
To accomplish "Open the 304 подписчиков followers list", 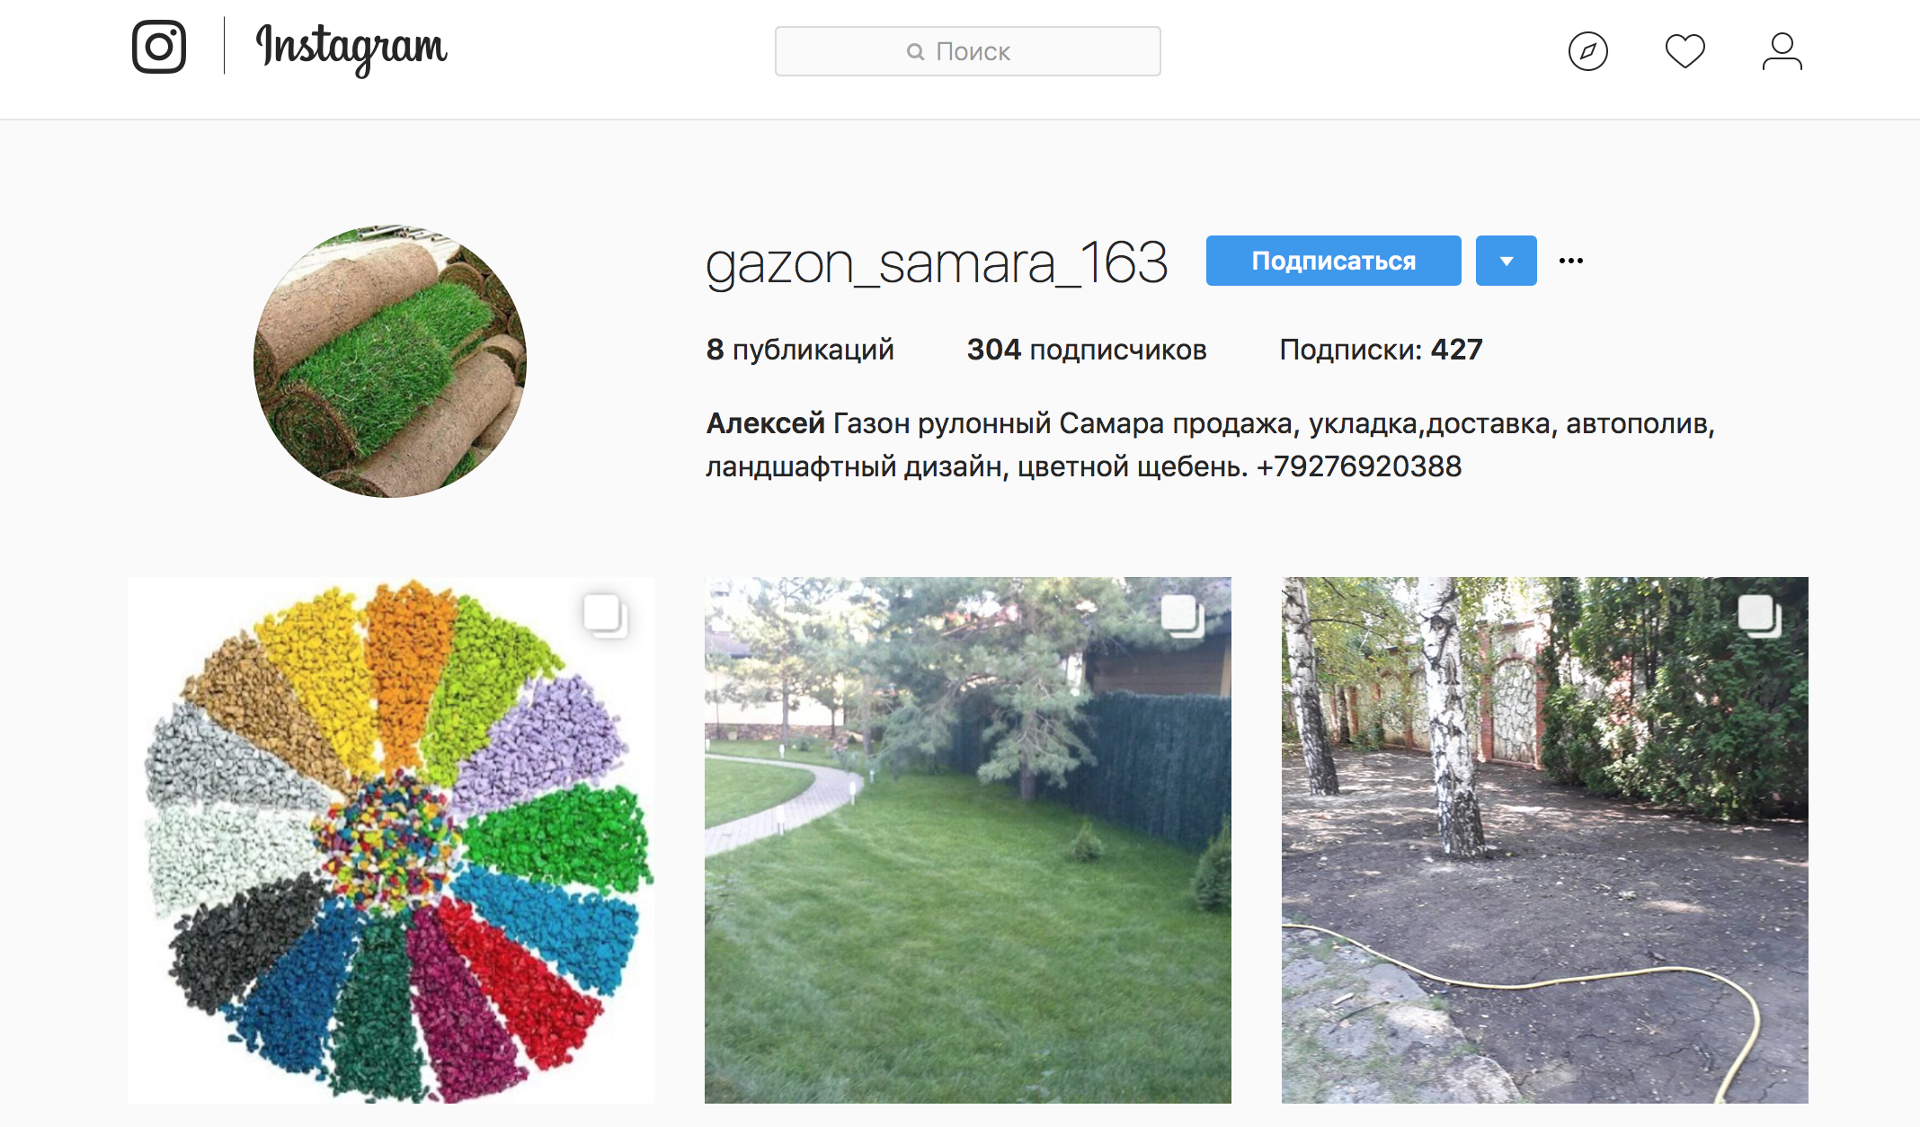I will [1086, 349].
